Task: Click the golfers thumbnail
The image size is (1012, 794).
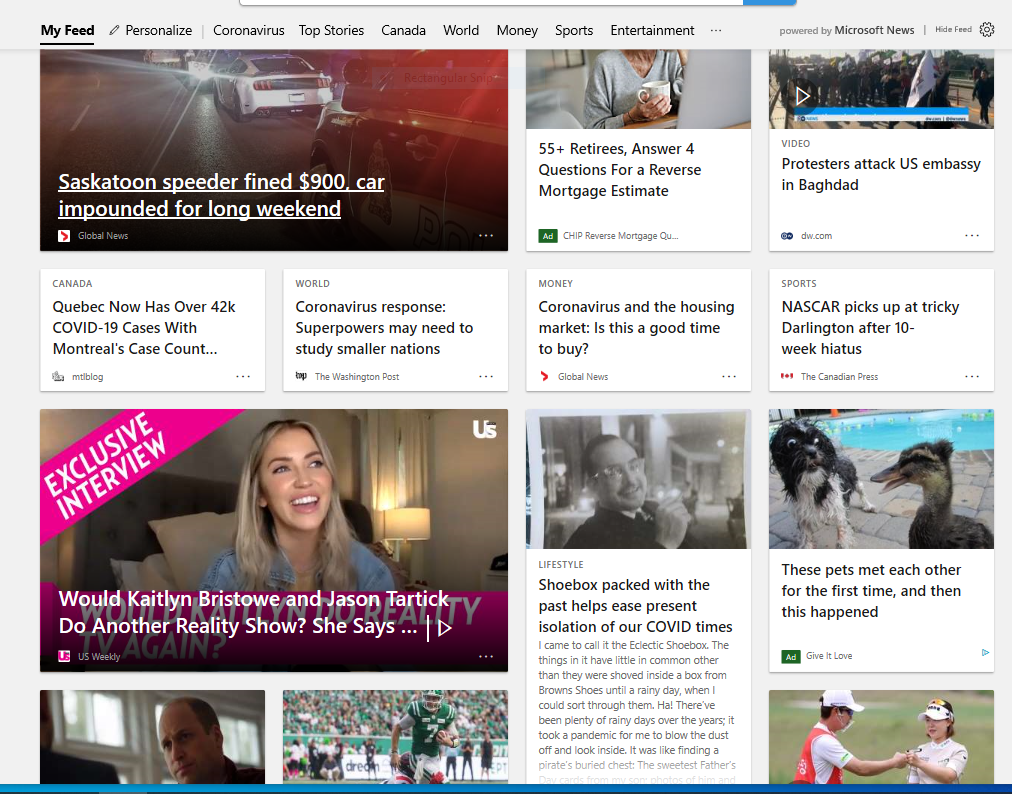Action: tap(881, 737)
